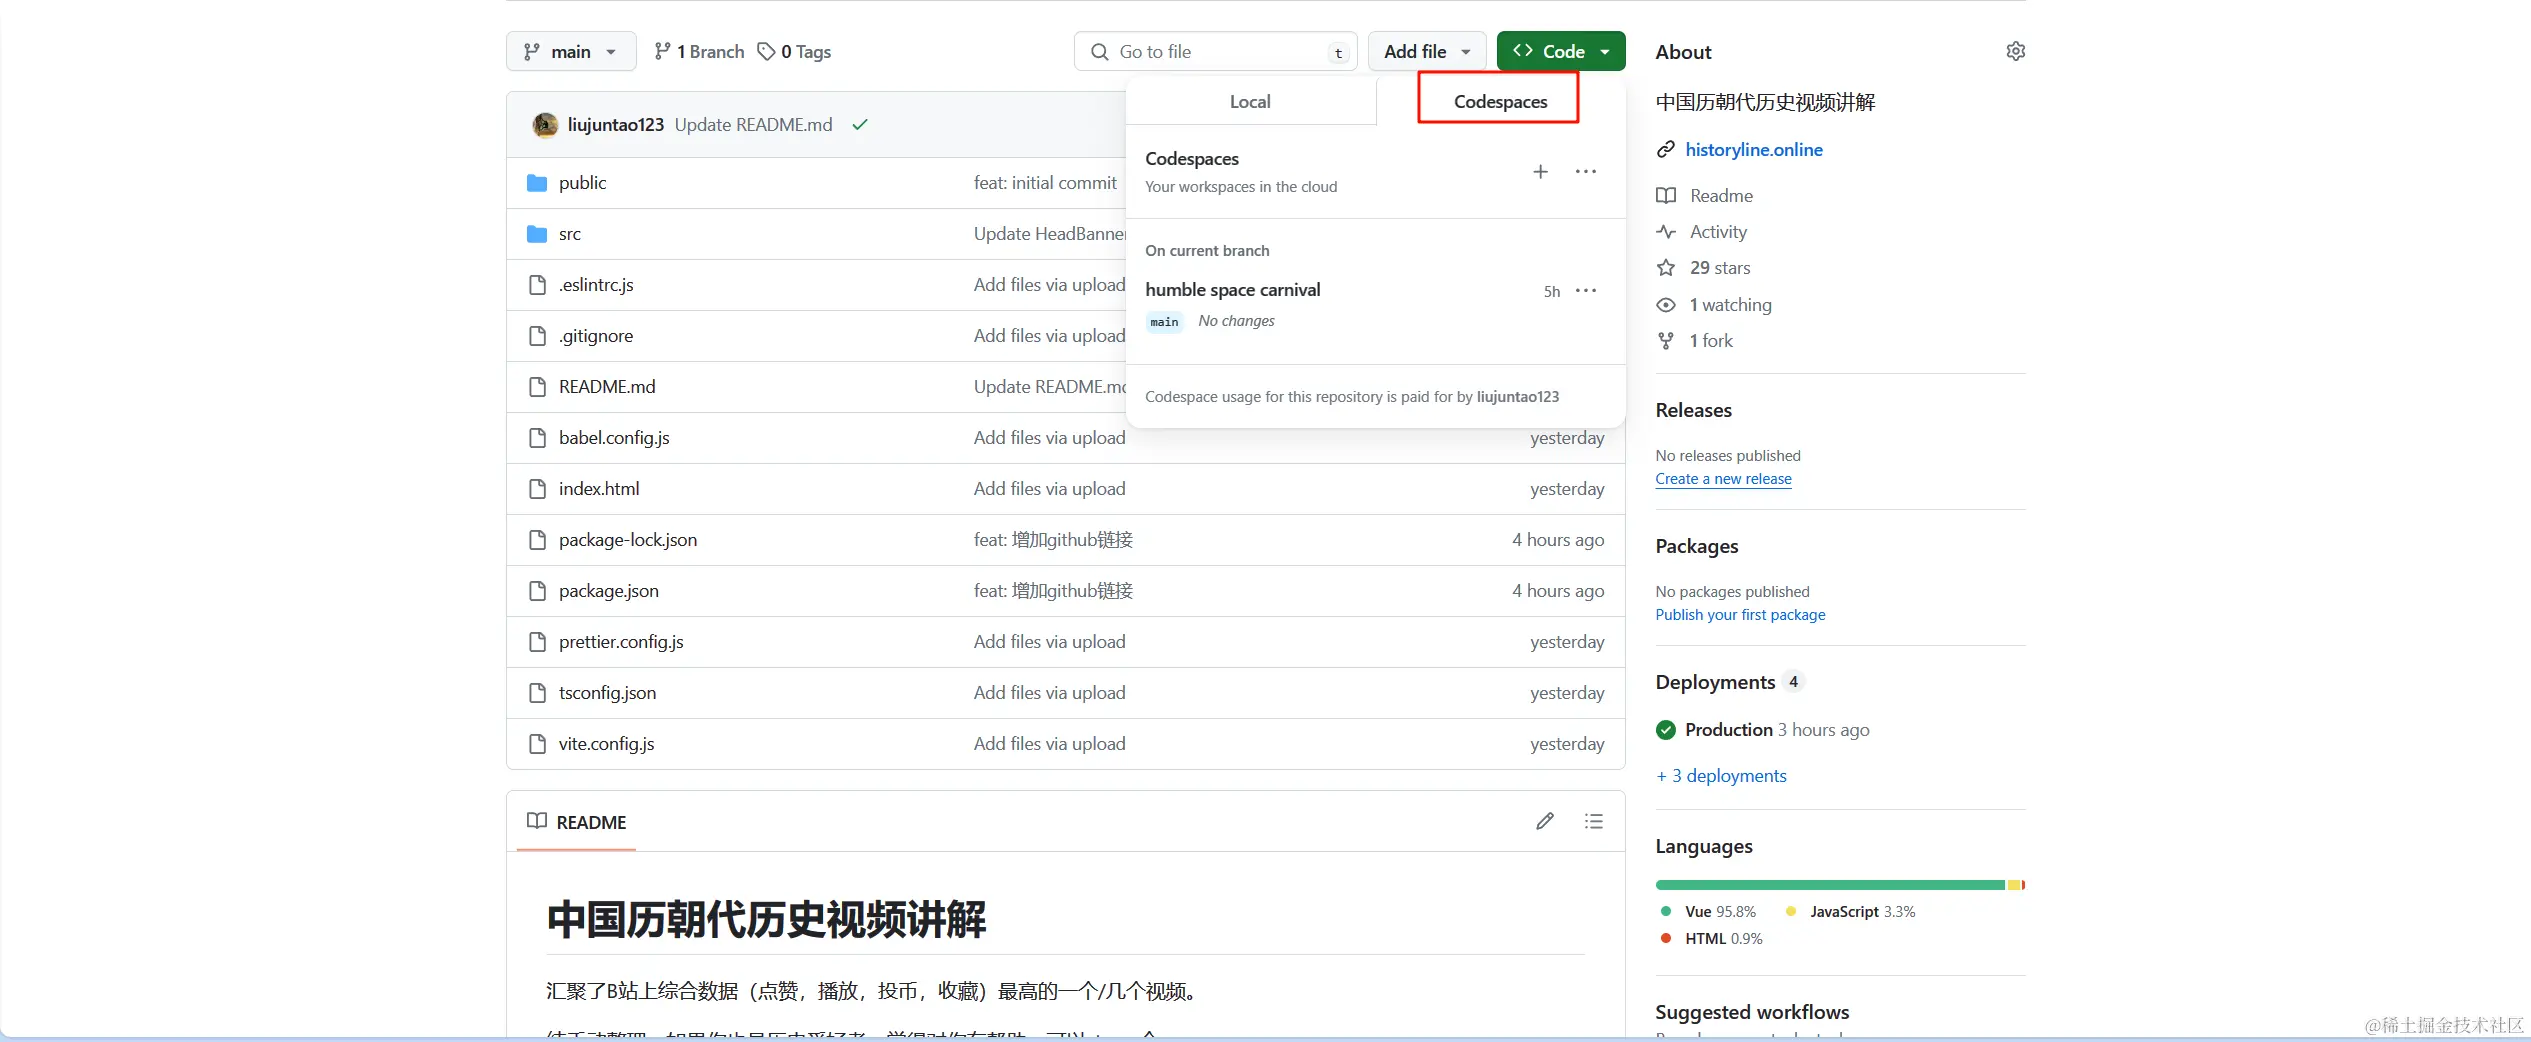Open Codespaces header options ellipsis menu
2531x1042 pixels.
1585,172
